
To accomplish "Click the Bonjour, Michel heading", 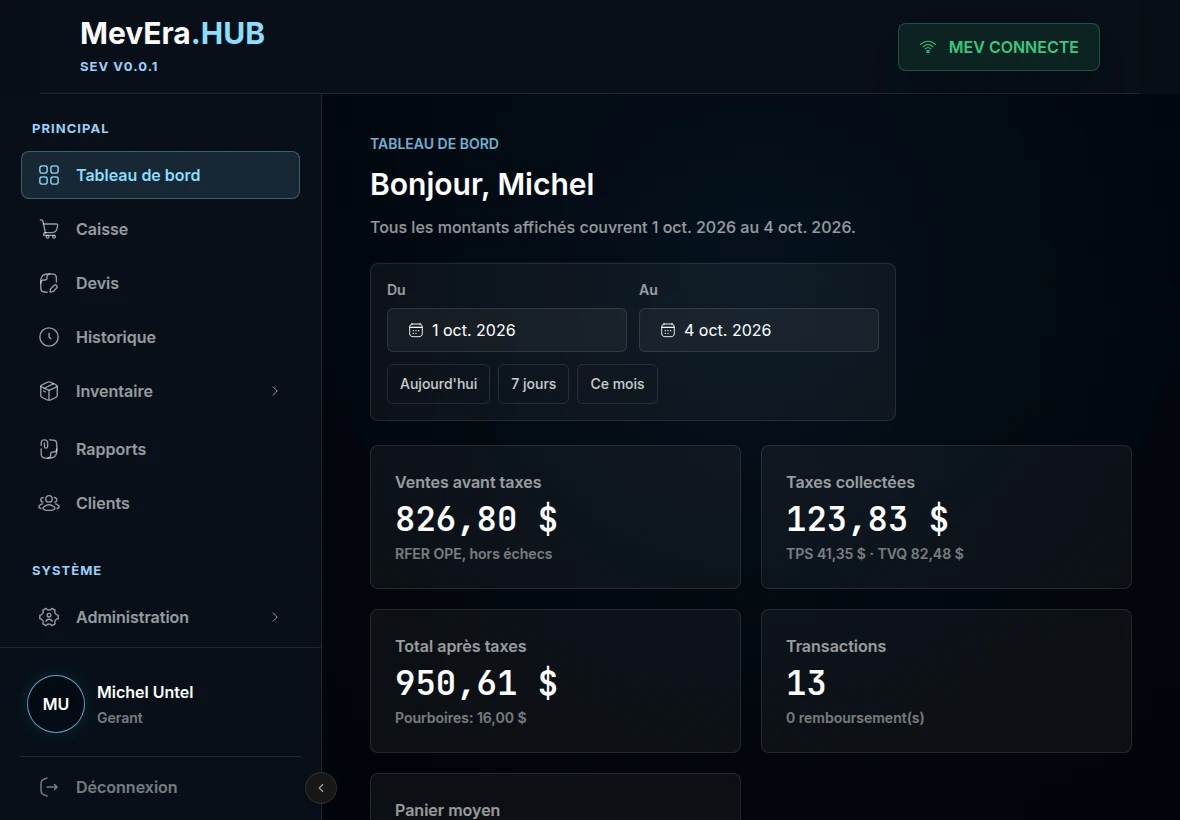I will tap(482, 184).
